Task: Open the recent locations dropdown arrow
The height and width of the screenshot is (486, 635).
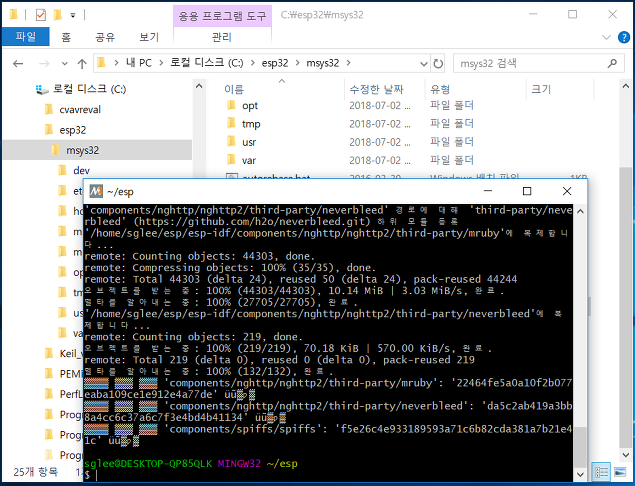Action: [x=64, y=64]
